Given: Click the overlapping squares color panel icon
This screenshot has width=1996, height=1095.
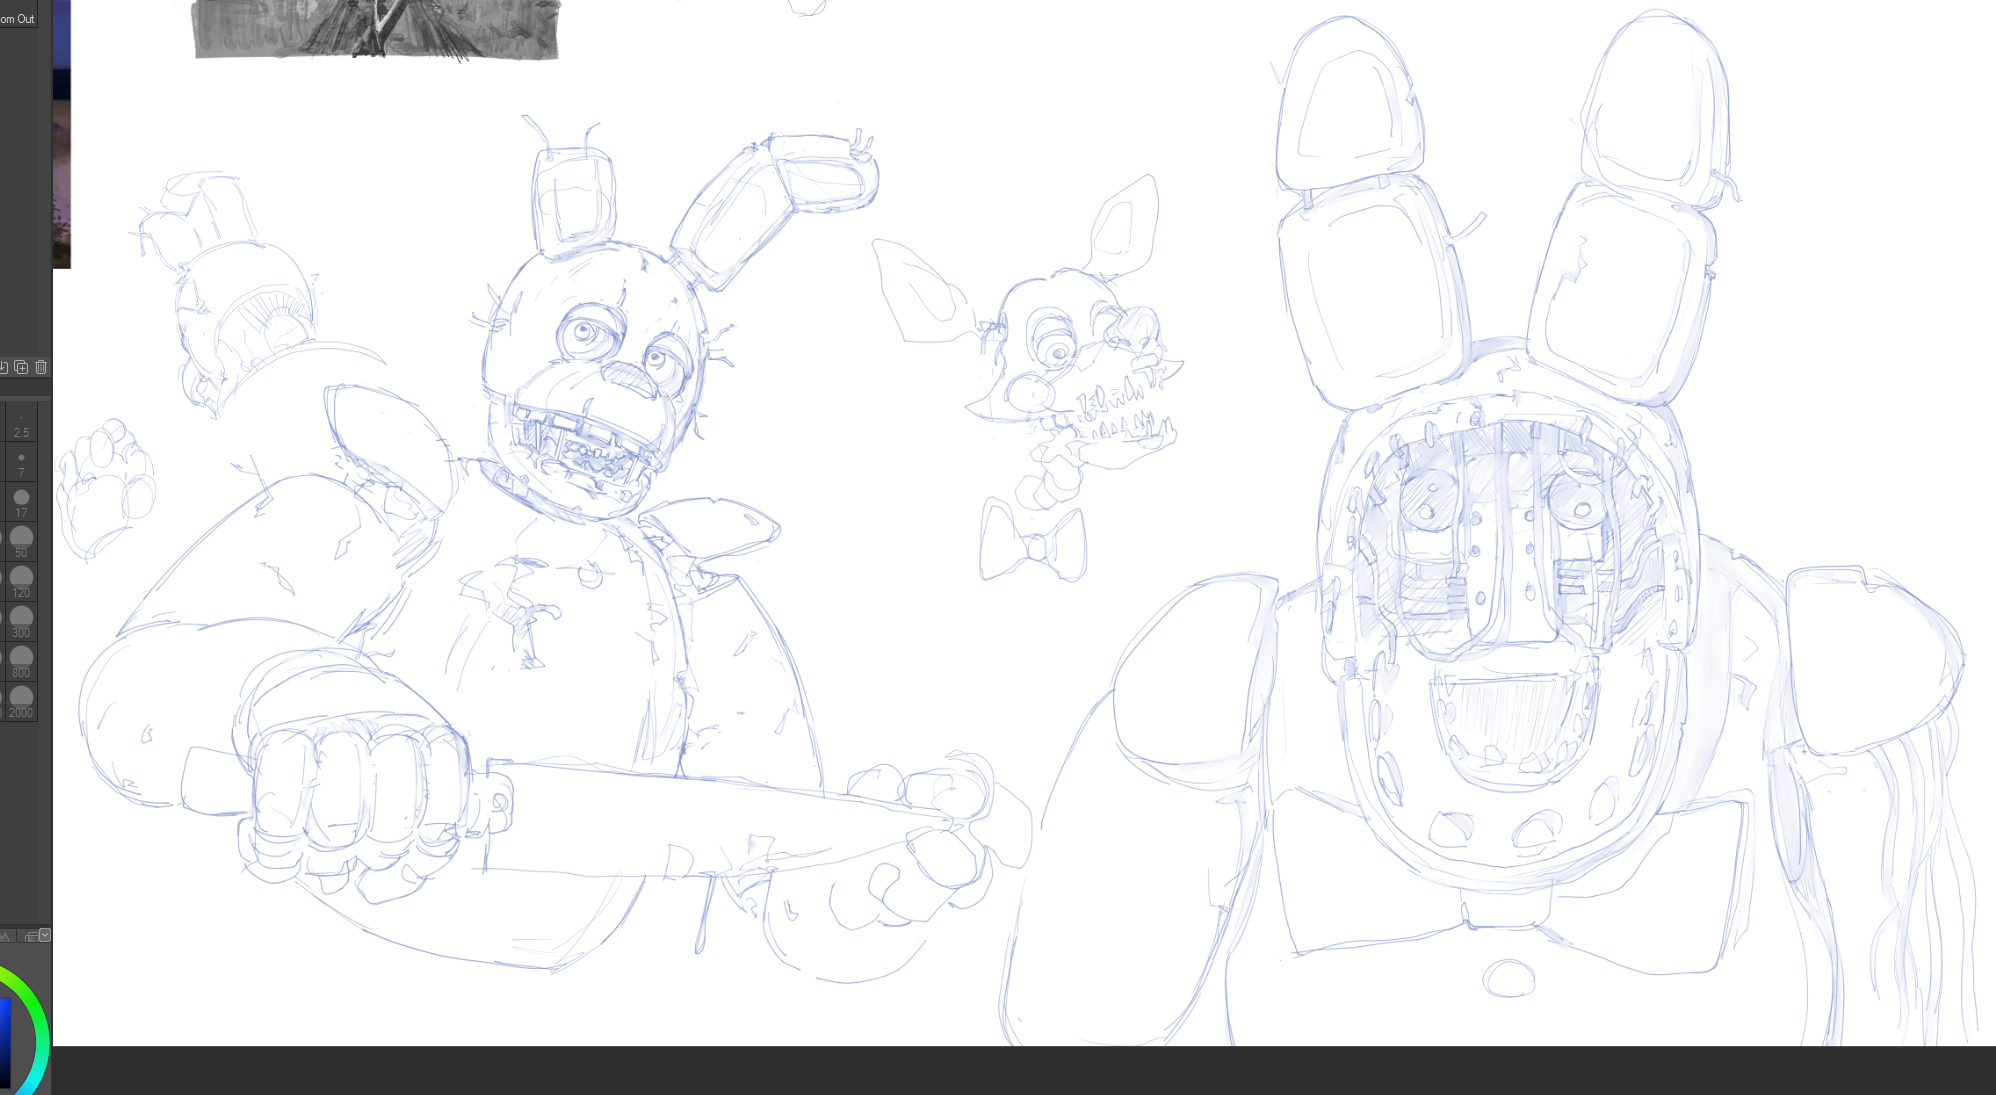Looking at the screenshot, I should pos(31,937).
